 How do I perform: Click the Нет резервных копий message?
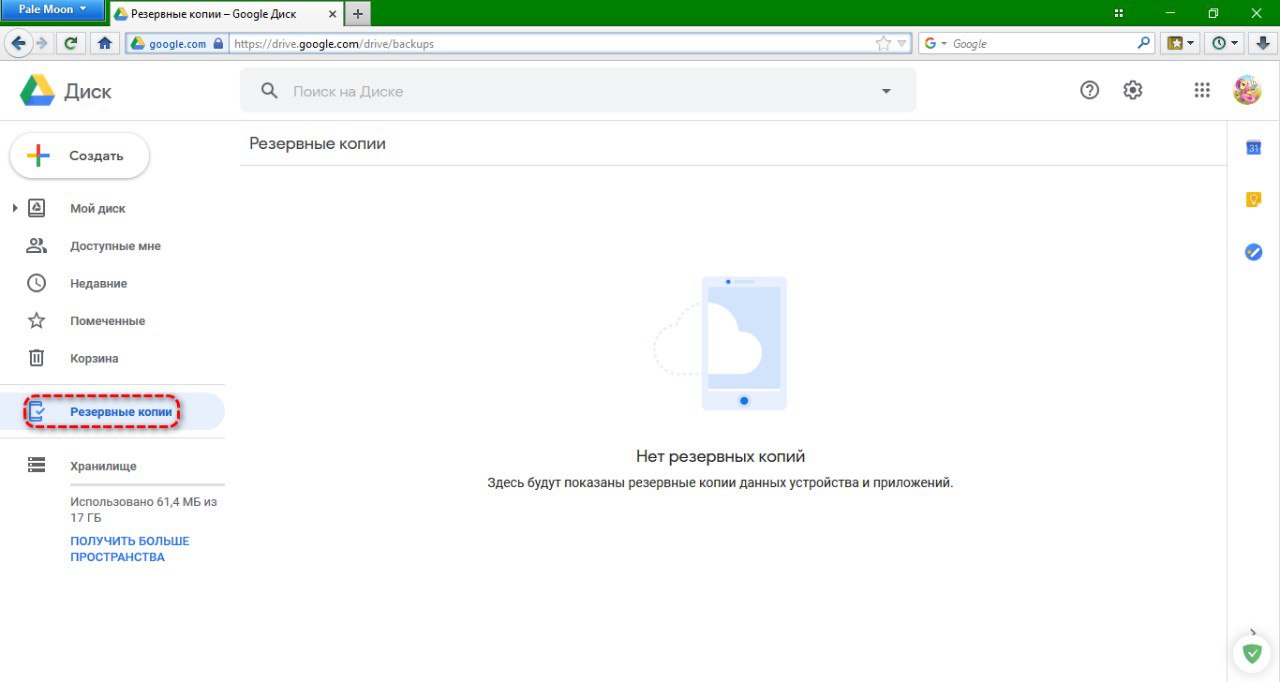720,457
